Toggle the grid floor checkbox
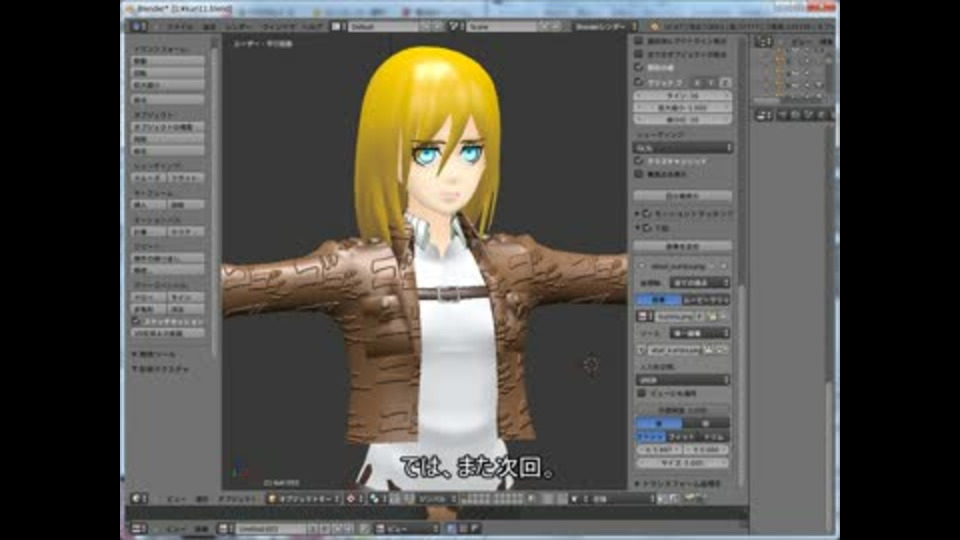The width and height of the screenshot is (960, 540). pos(639,81)
